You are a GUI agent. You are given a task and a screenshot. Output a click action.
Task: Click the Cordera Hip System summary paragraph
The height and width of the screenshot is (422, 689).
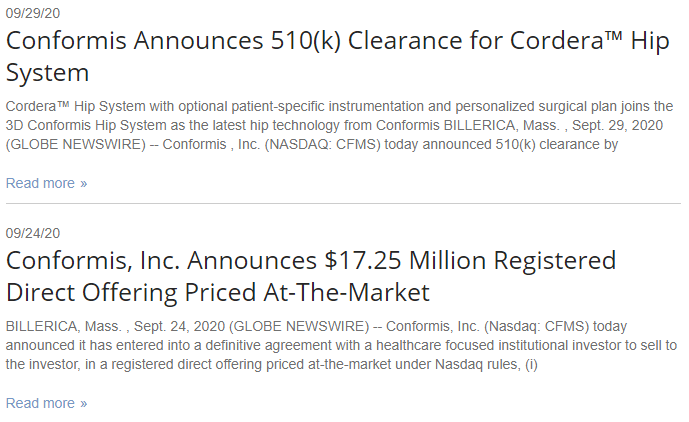(339, 125)
